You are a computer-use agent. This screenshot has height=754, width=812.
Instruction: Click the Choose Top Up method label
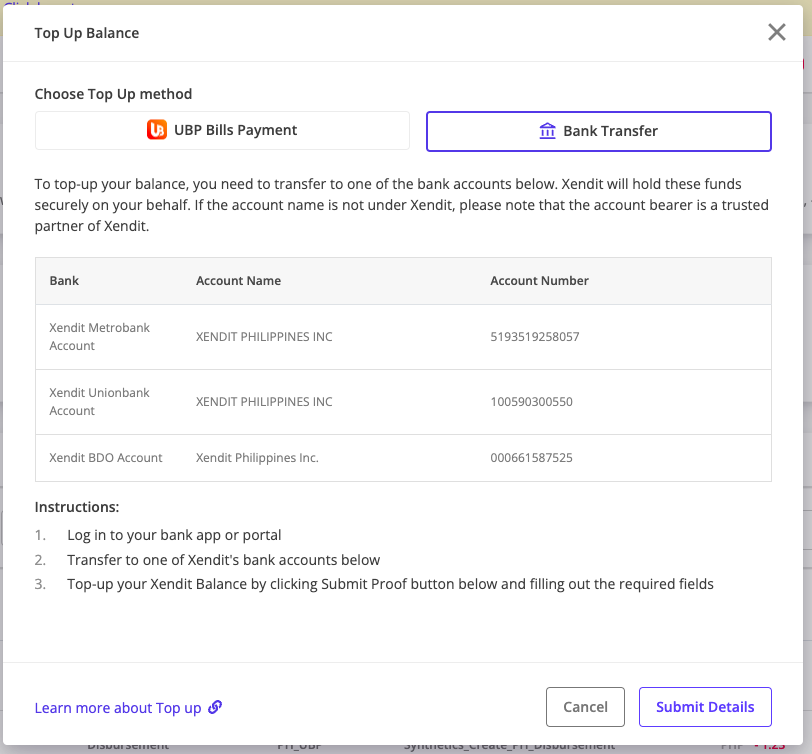[113, 94]
